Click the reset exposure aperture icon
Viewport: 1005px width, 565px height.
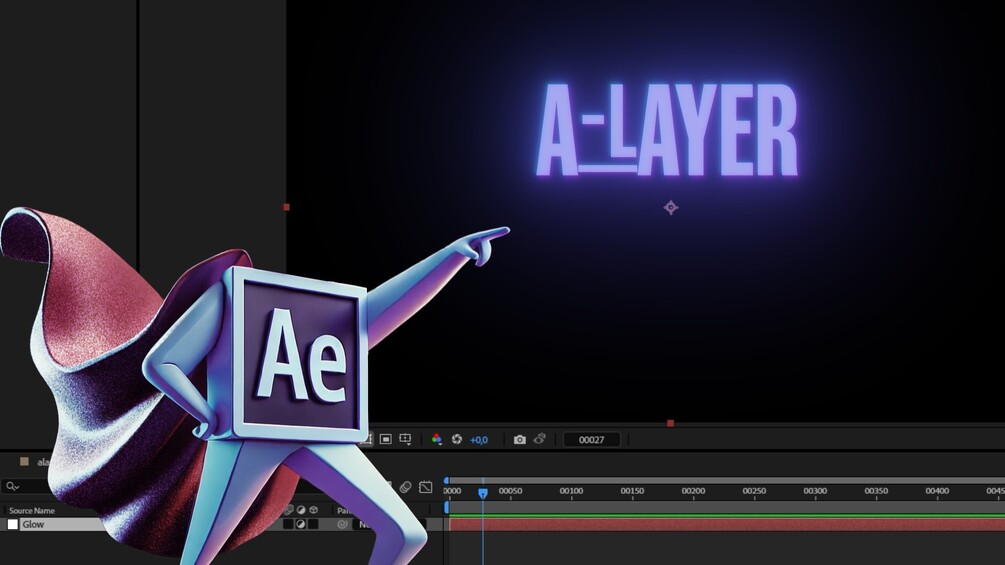coord(456,439)
